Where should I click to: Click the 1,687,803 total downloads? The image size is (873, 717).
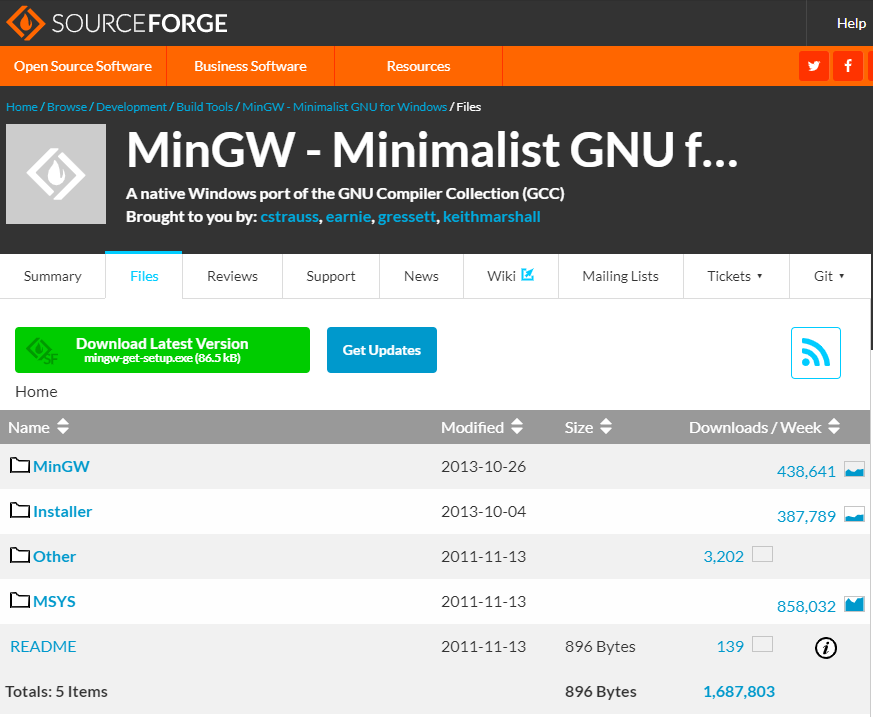coord(739,691)
